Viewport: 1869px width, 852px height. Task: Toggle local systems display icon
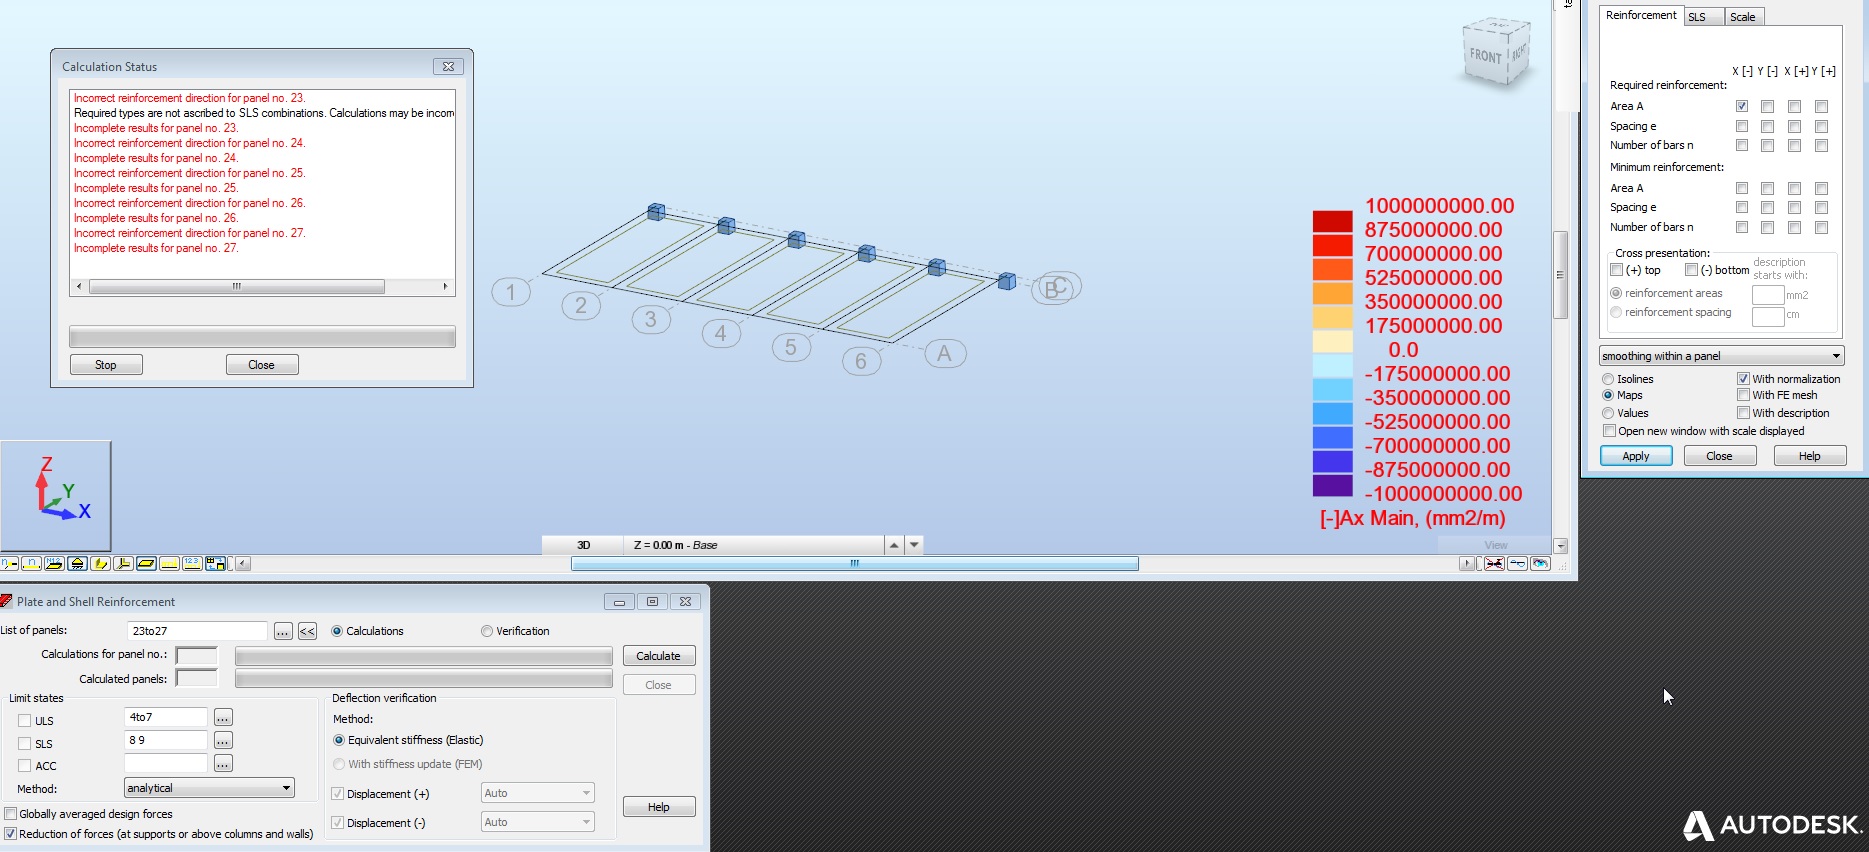(123, 564)
